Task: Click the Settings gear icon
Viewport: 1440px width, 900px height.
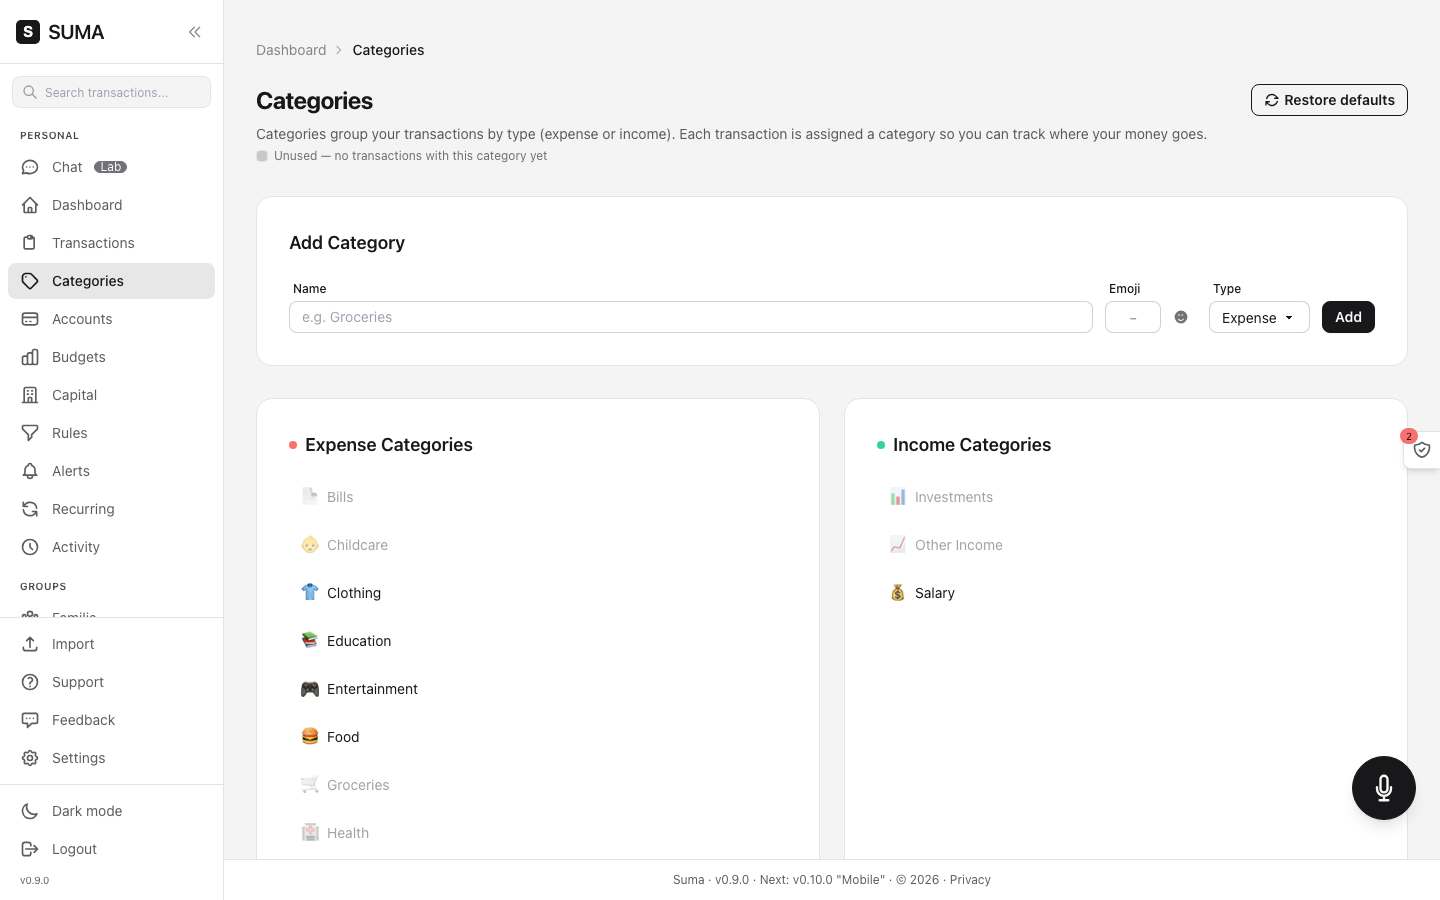Action: click(30, 758)
